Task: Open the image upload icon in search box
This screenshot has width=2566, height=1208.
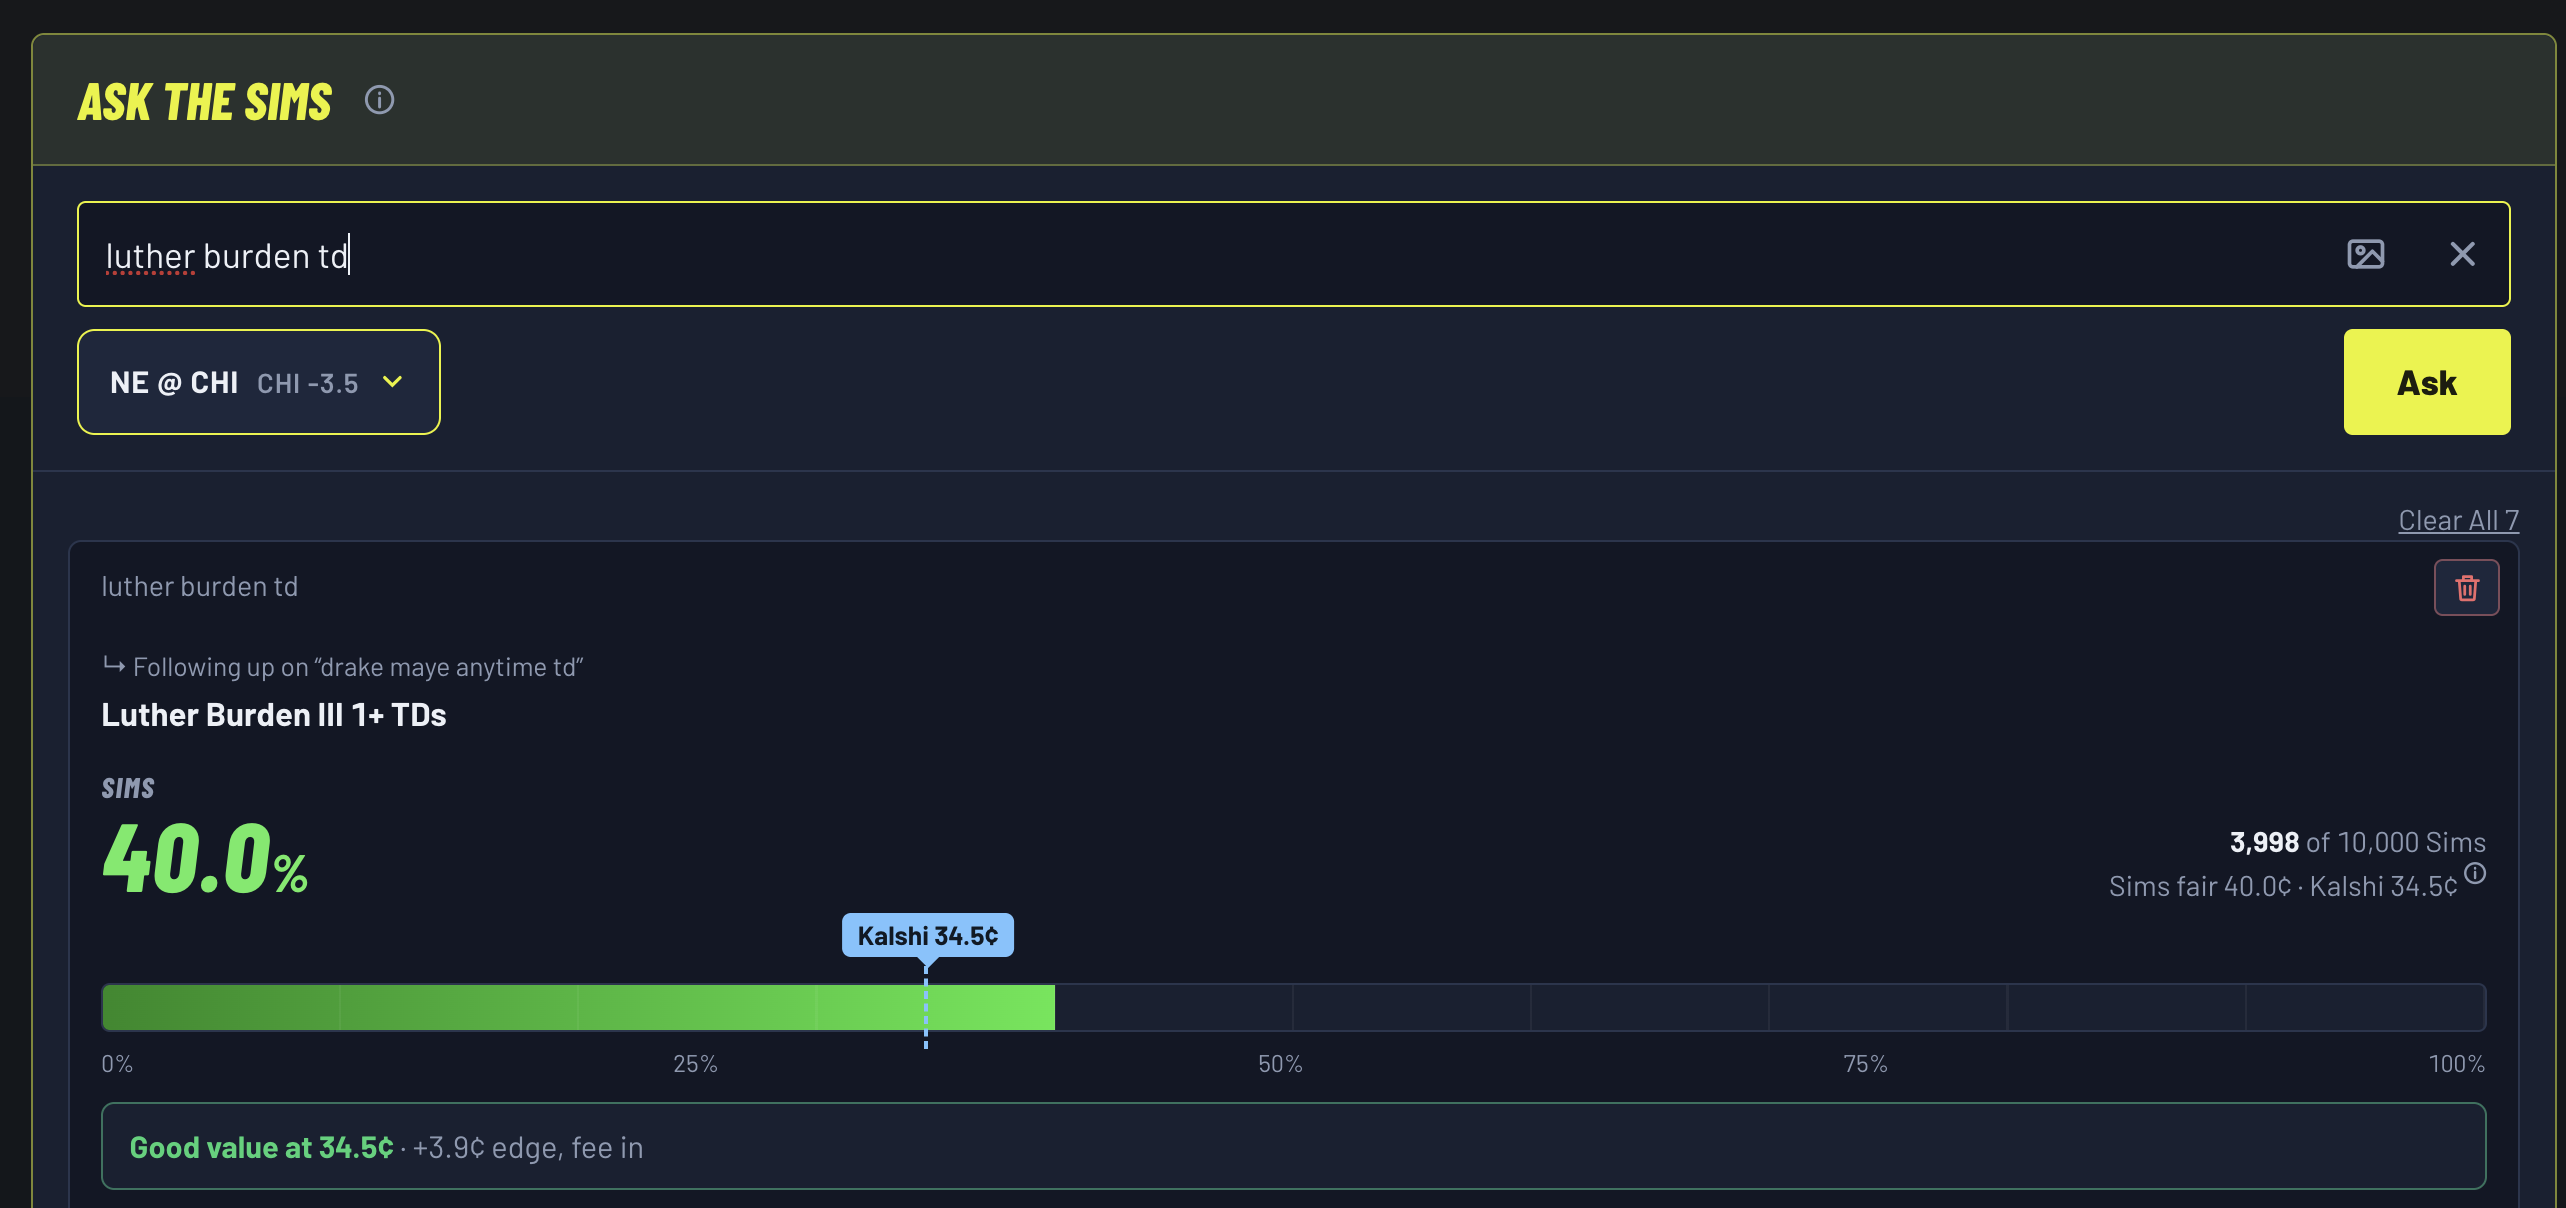Action: point(2365,254)
